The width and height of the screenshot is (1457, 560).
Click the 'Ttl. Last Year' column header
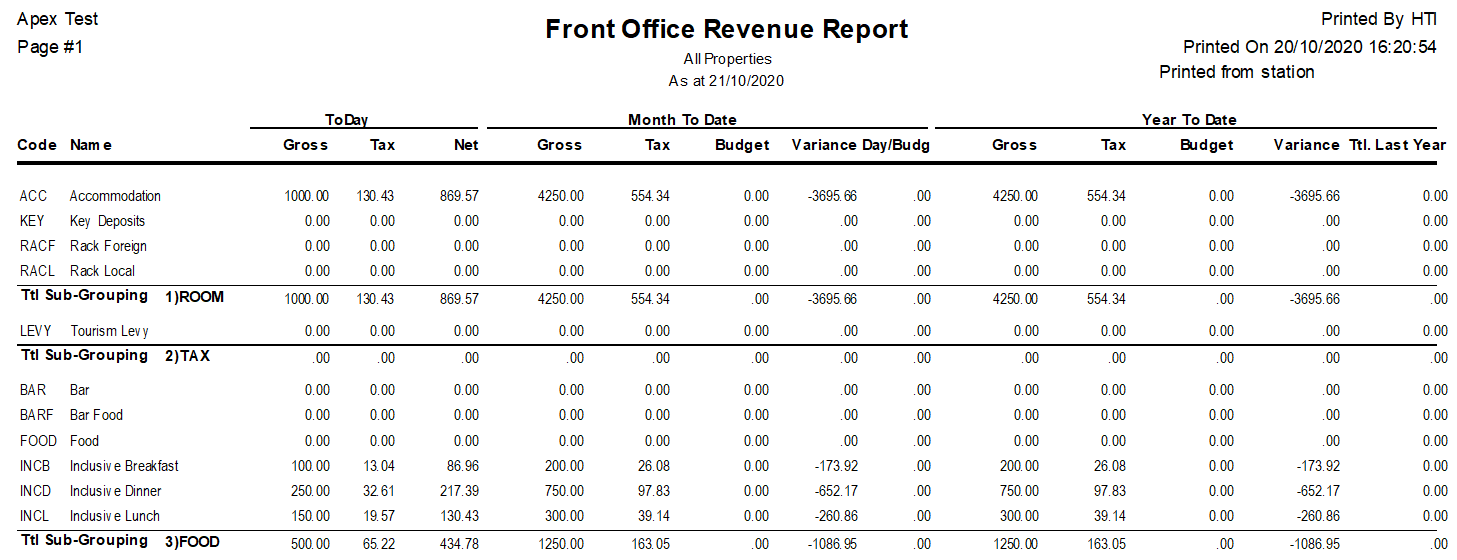[x=1398, y=145]
